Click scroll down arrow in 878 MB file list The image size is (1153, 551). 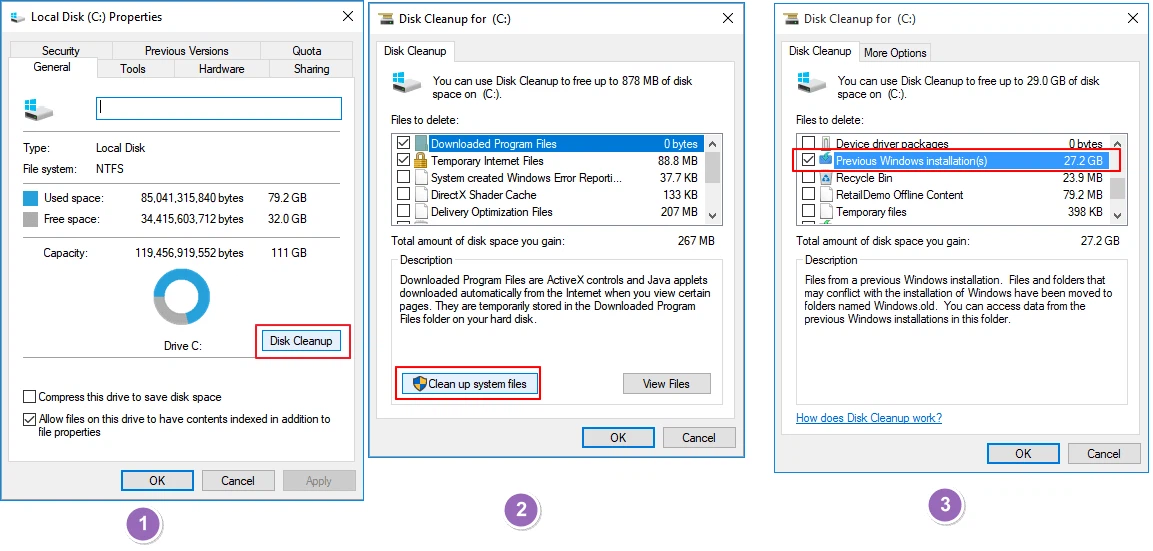[x=712, y=215]
